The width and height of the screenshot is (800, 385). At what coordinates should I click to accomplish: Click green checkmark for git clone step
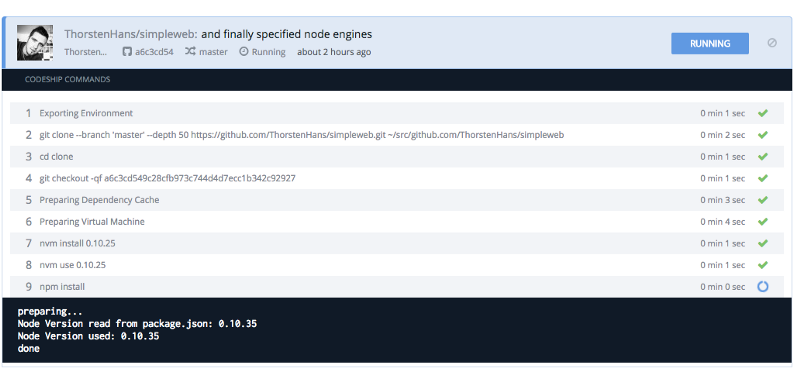[763, 135]
